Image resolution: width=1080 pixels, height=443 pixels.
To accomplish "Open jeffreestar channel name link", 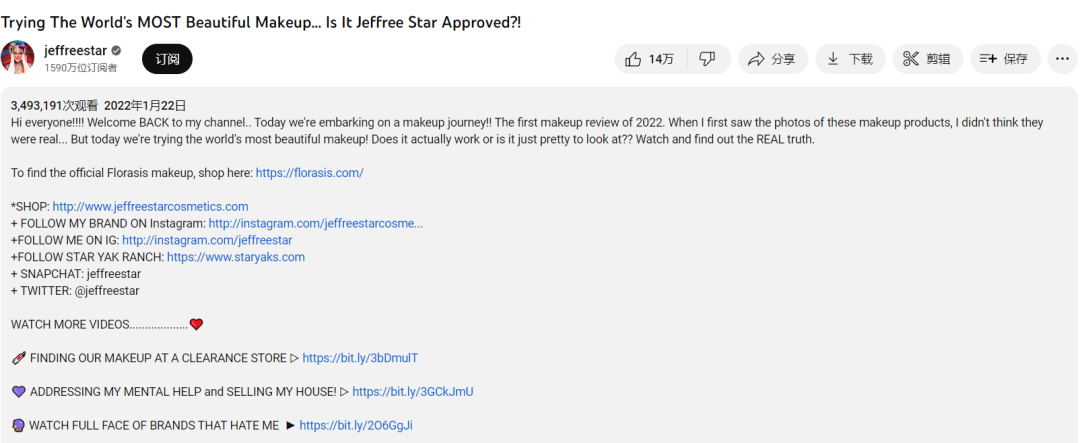I will pos(75,50).
